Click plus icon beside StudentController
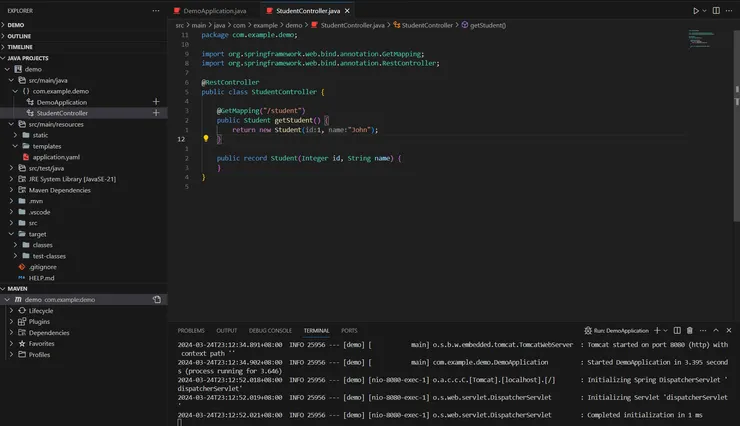The image size is (740, 426). (x=156, y=113)
